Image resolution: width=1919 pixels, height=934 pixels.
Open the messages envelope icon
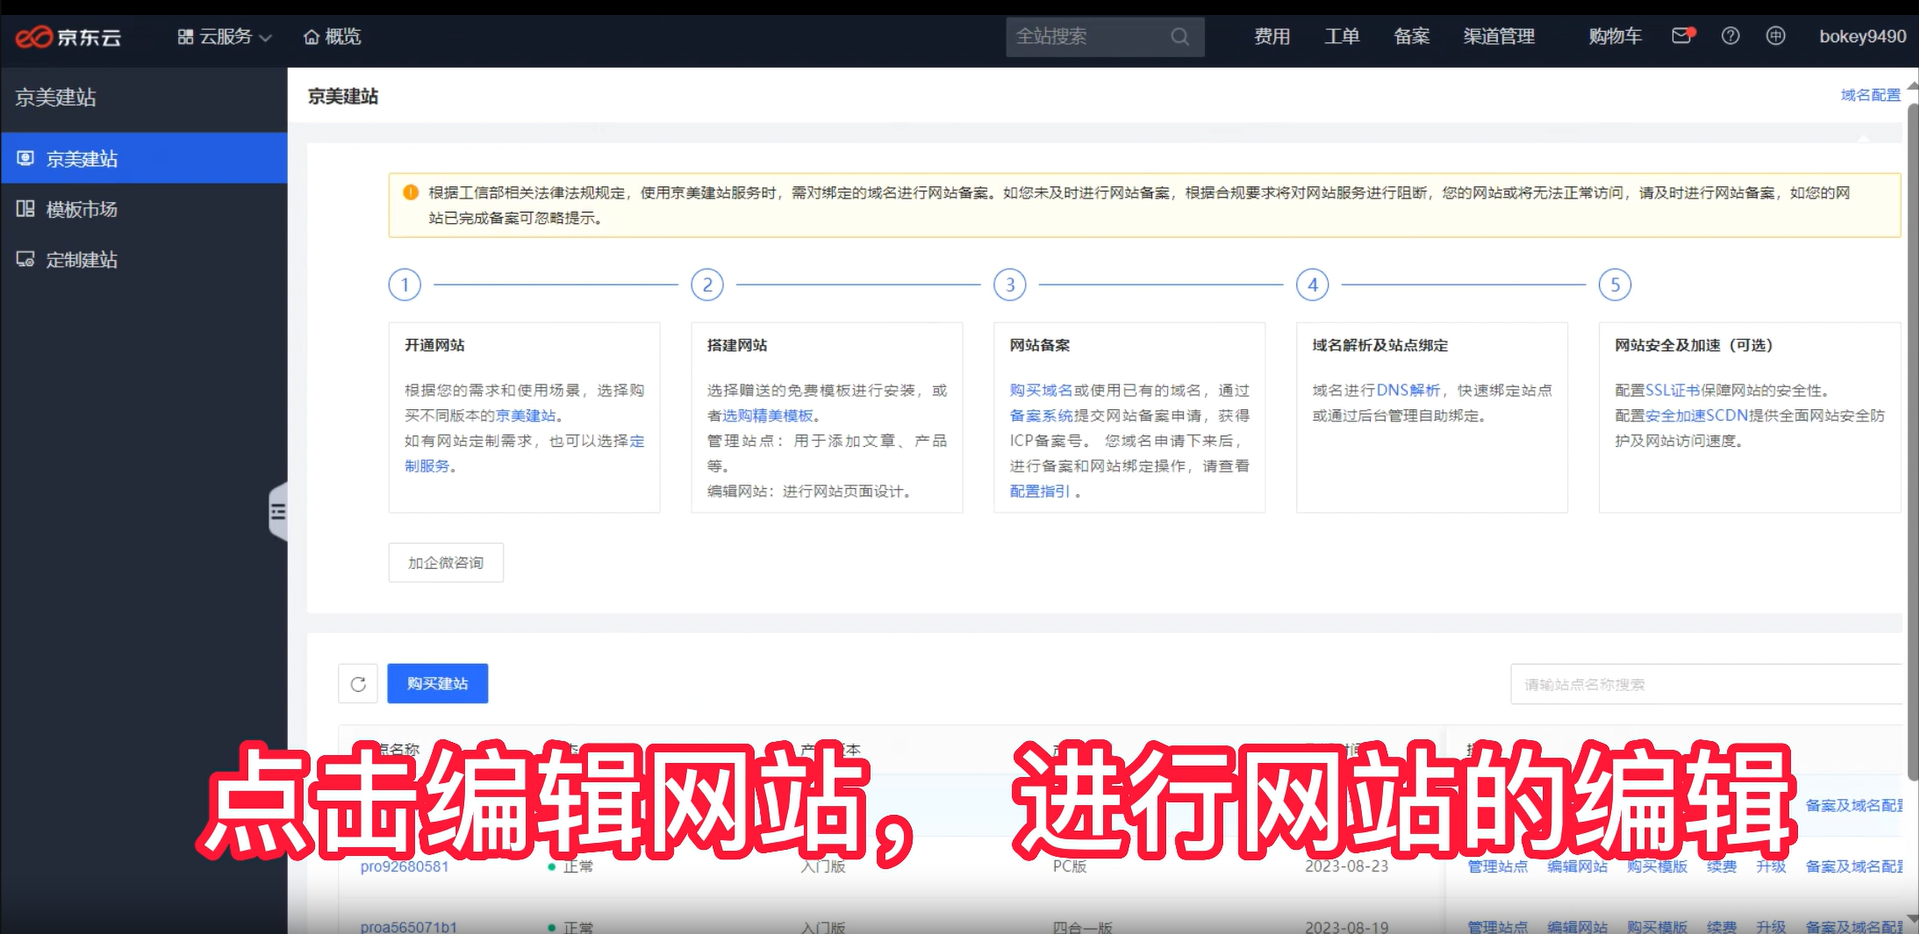pyautogui.click(x=1683, y=36)
